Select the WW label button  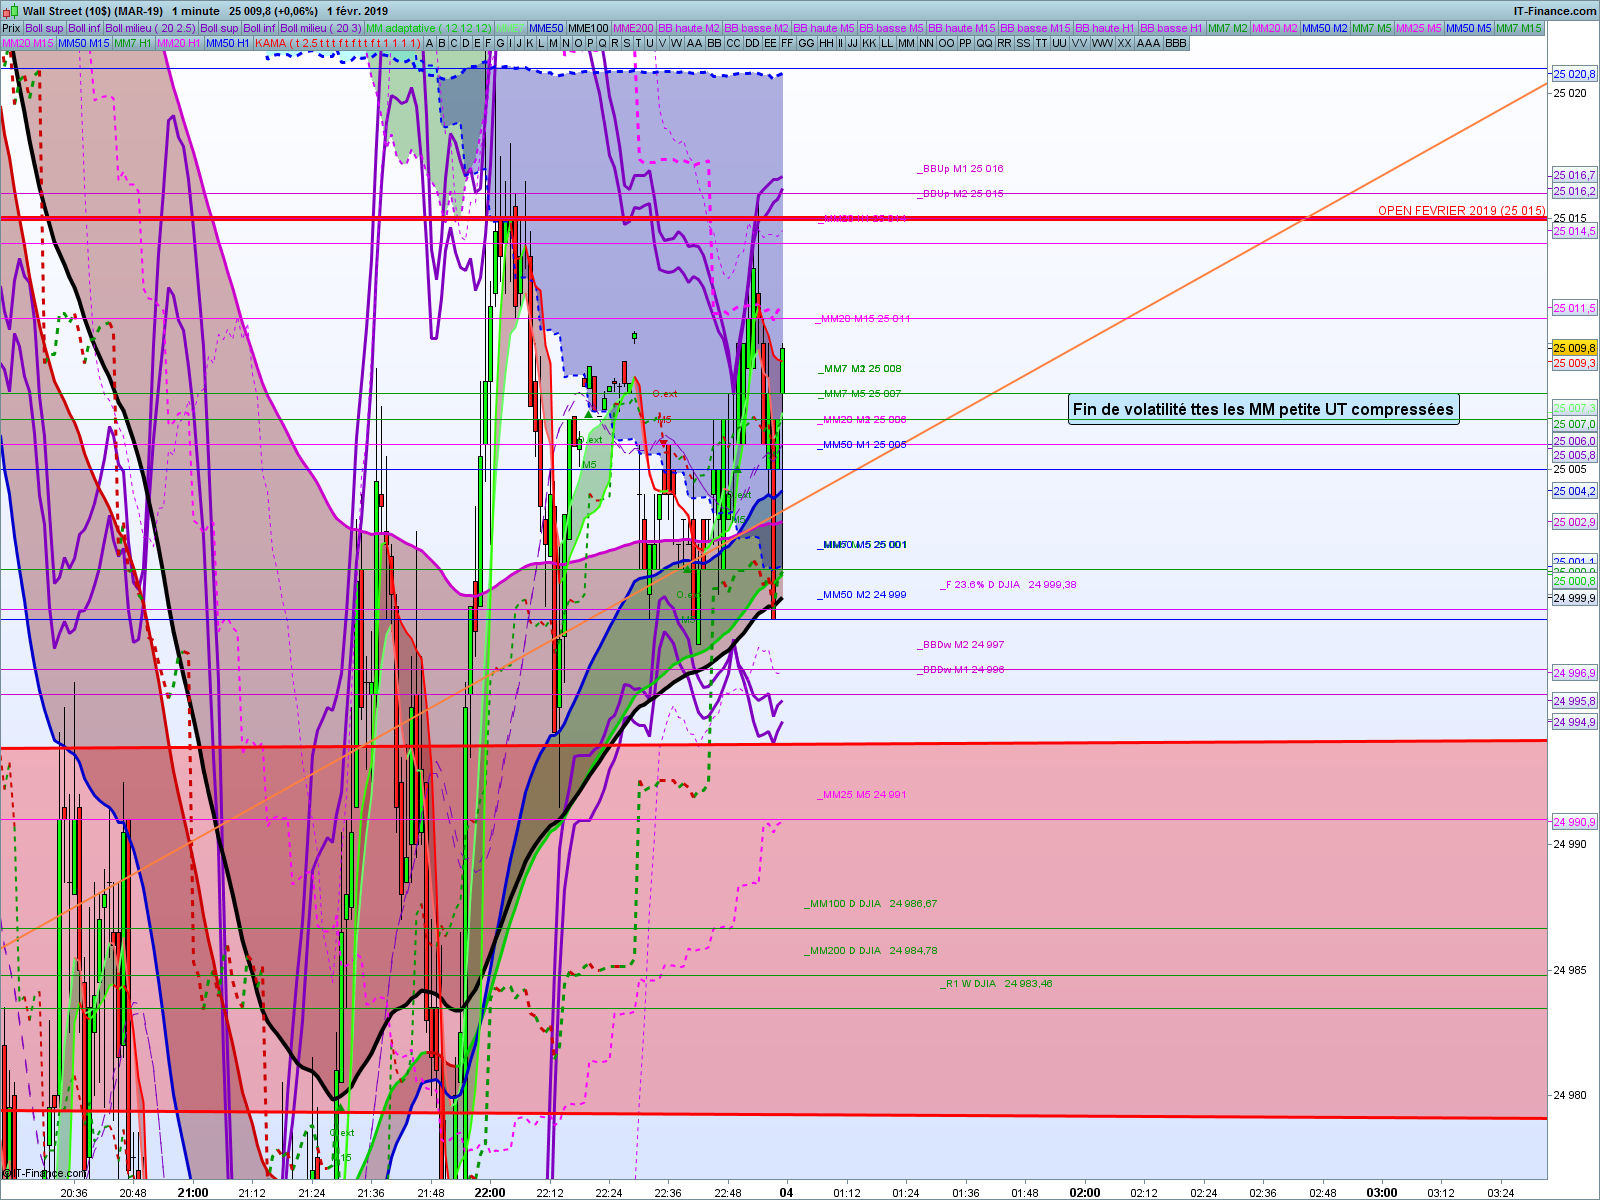1102,43
